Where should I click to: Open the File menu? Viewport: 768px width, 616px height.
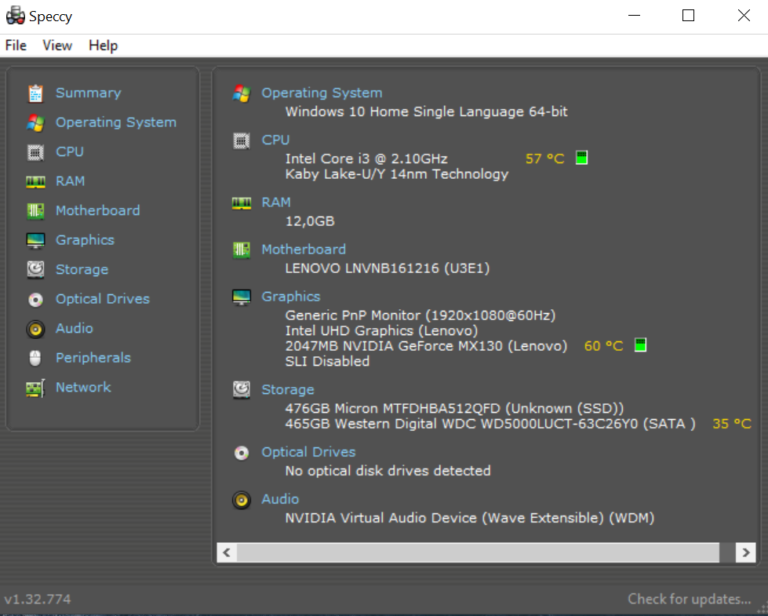click(16, 46)
